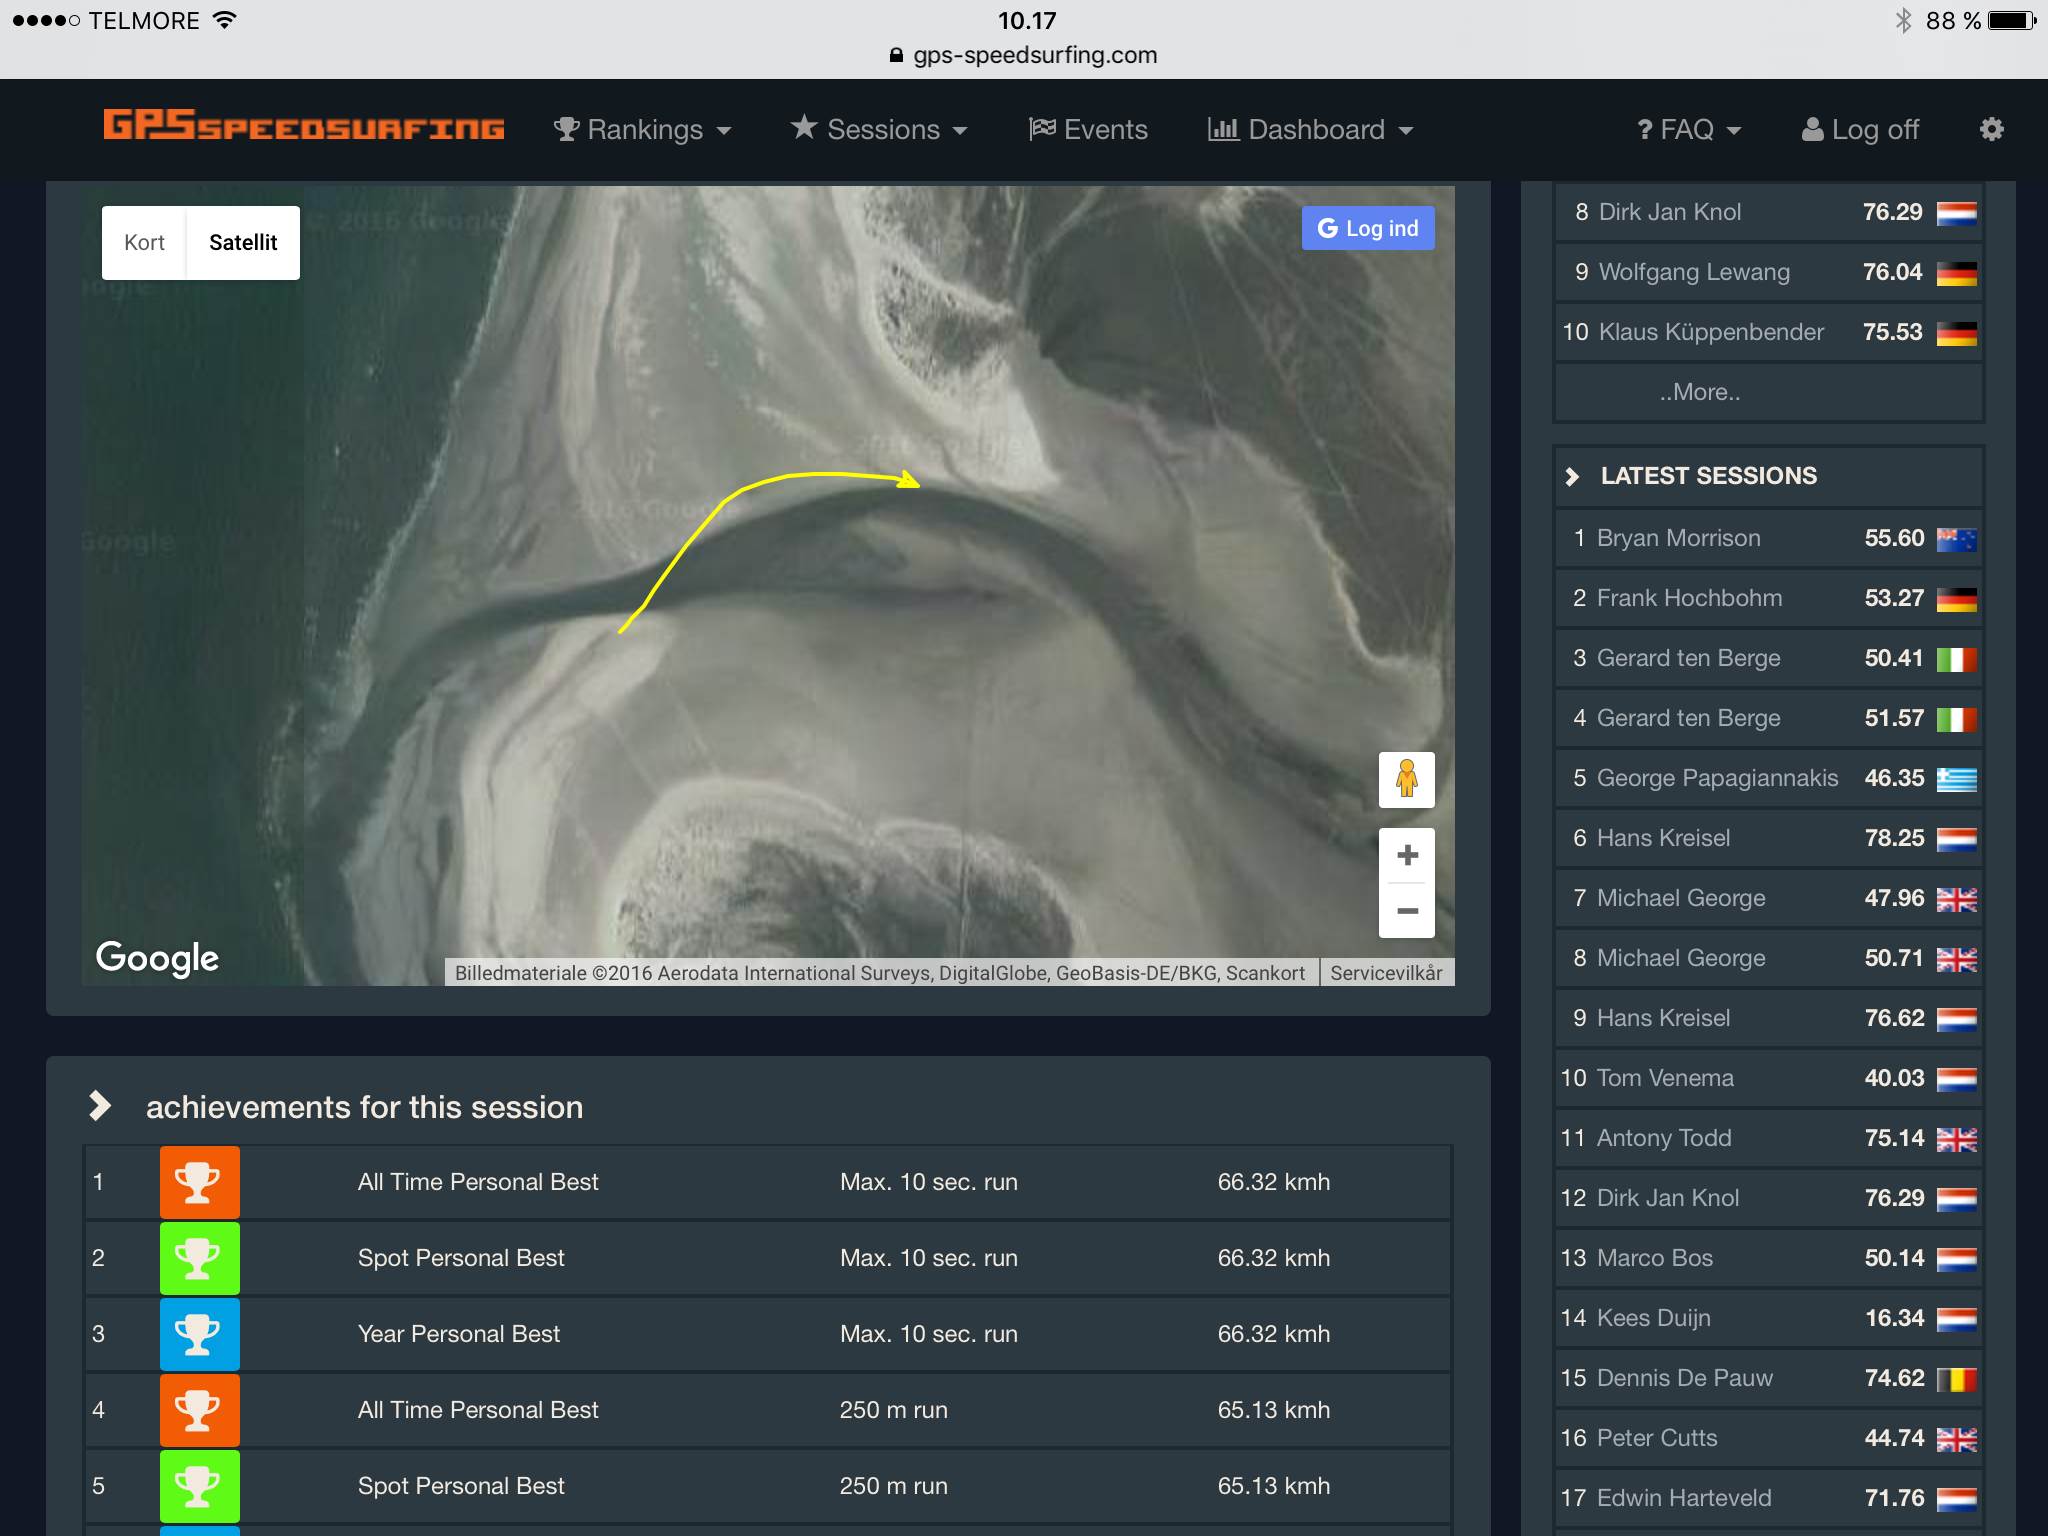Switch map to Kort view
The height and width of the screenshot is (1536, 2048).
[144, 242]
